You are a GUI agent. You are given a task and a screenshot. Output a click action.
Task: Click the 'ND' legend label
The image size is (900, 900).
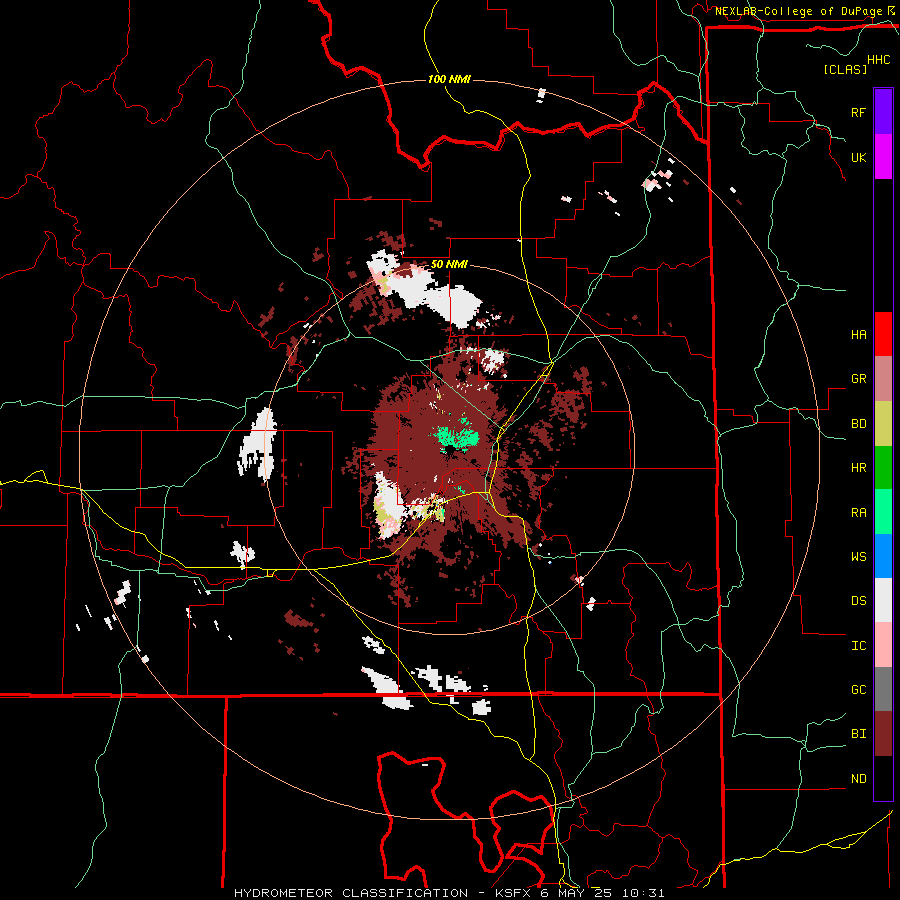[858, 778]
